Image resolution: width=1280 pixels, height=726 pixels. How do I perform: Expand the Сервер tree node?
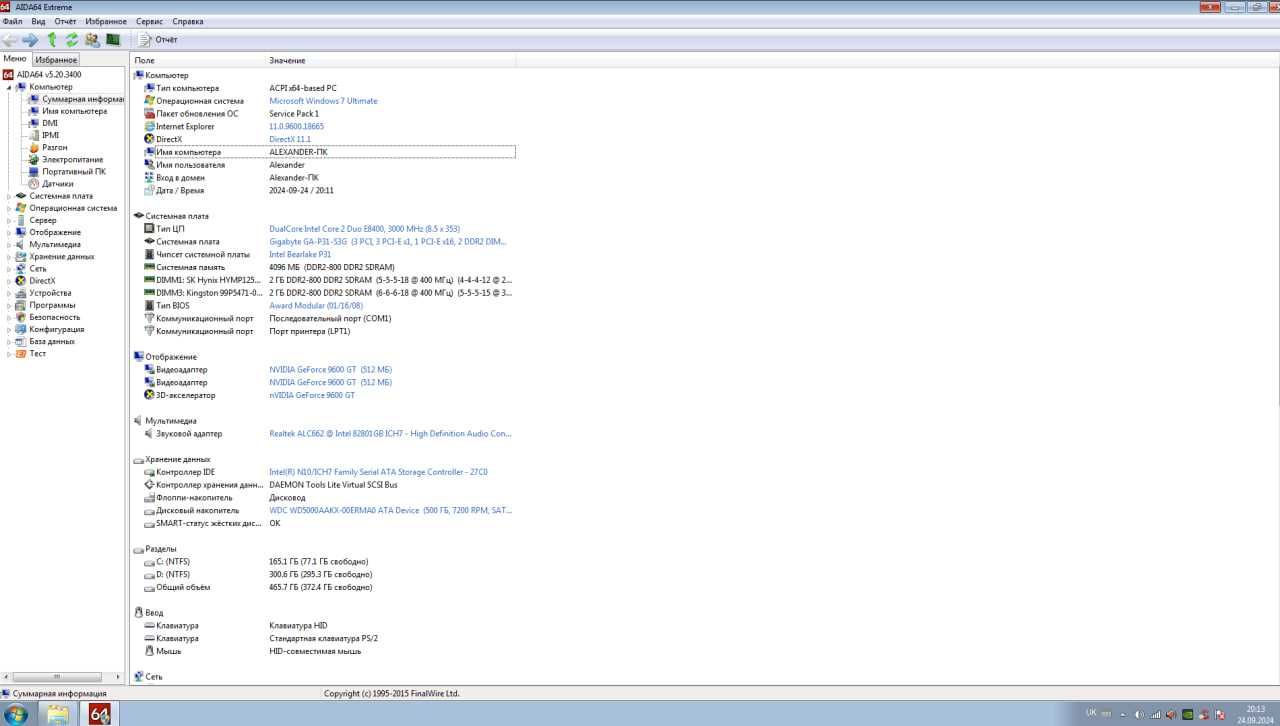(9, 220)
